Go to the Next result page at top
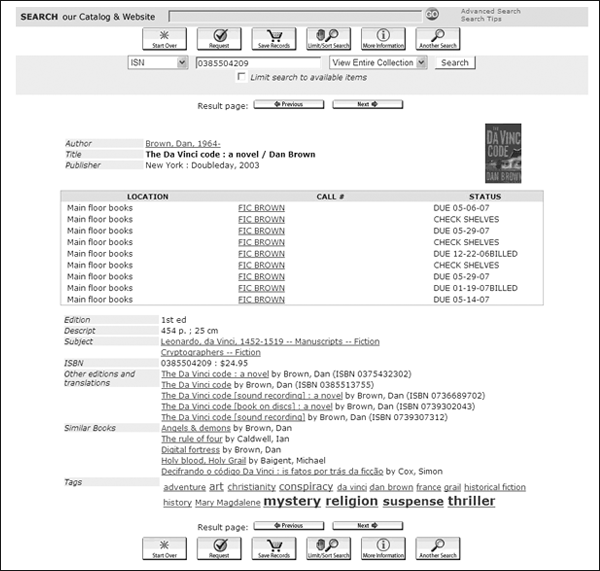 coord(367,104)
